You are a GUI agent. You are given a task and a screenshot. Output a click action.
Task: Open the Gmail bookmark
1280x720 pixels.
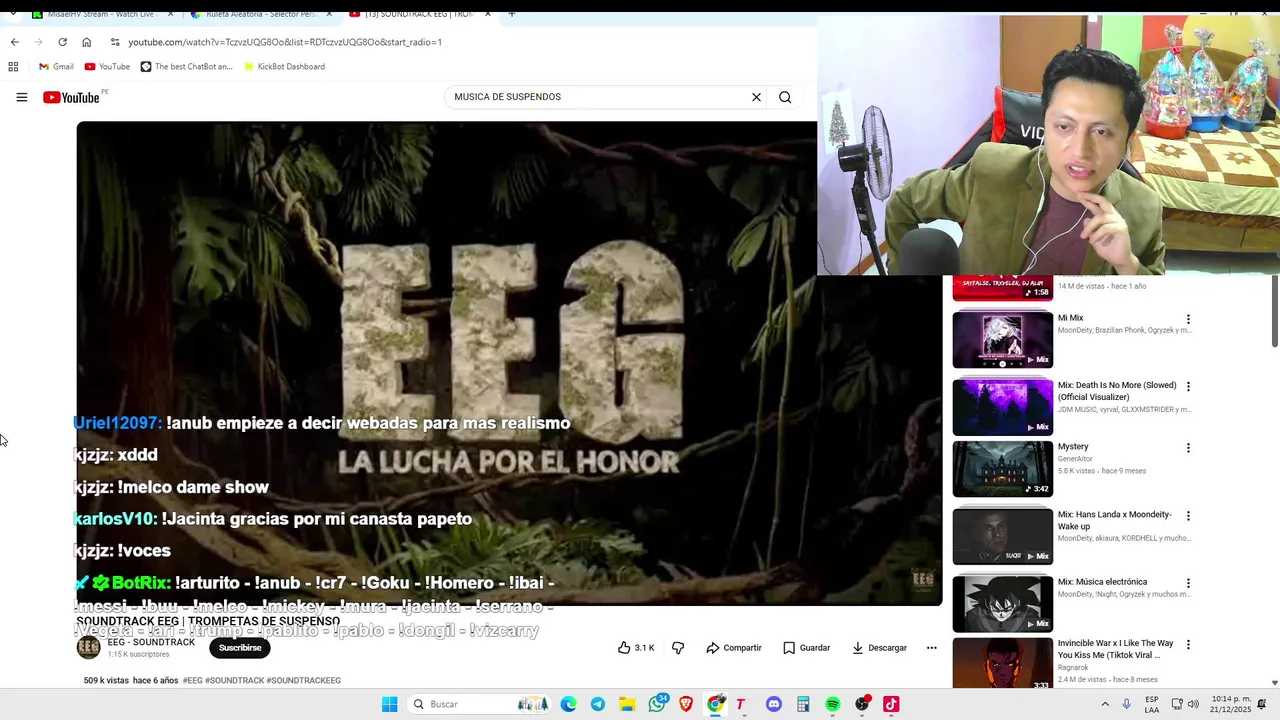point(56,67)
